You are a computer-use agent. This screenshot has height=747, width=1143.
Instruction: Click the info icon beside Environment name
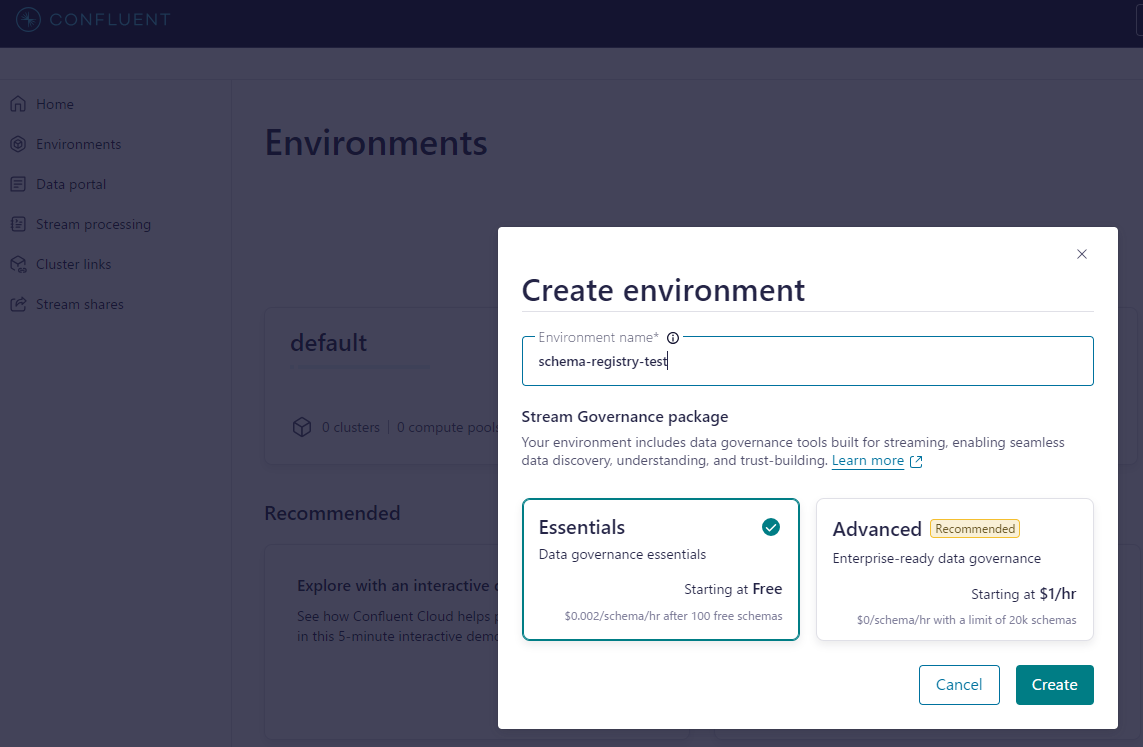click(673, 338)
